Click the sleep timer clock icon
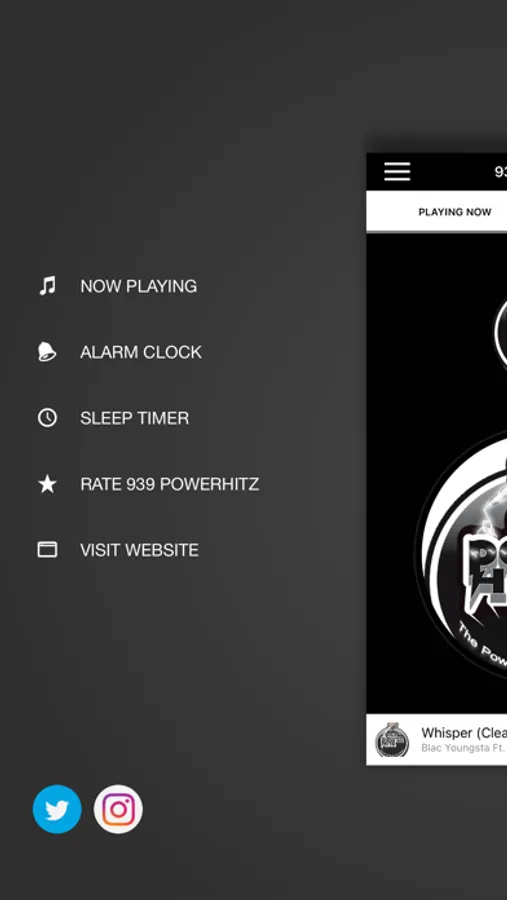This screenshot has width=507, height=900. pyautogui.click(x=47, y=418)
